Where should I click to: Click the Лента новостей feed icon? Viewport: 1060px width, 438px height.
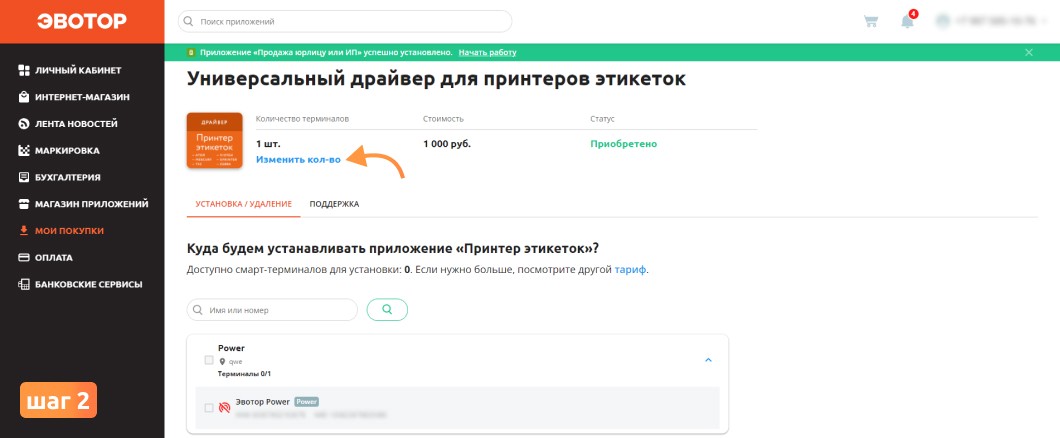tap(24, 124)
